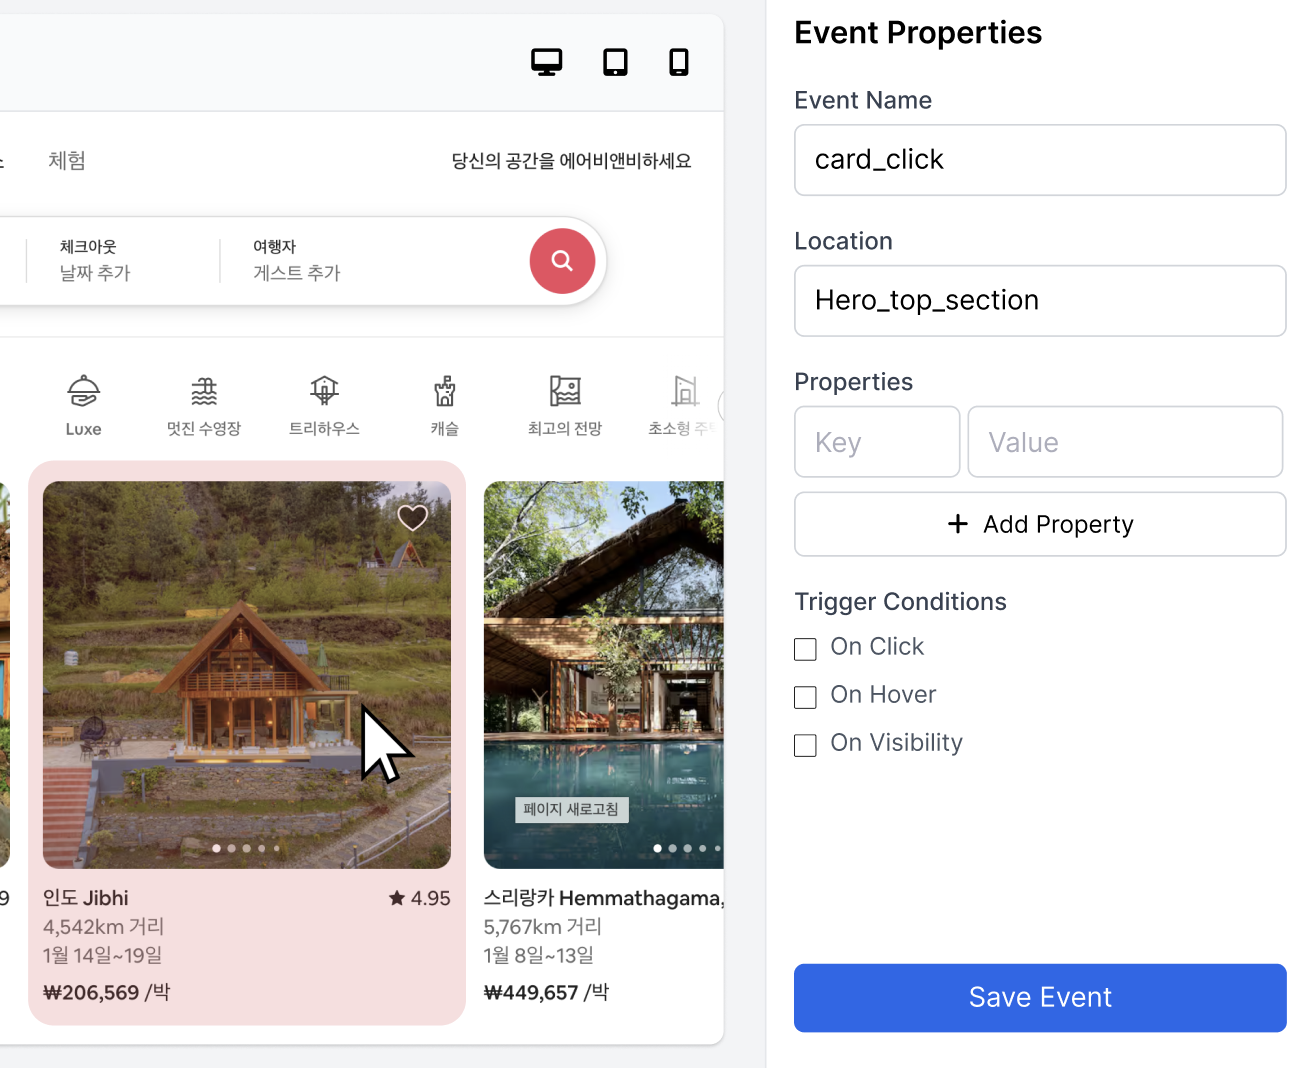This screenshot has height=1068, width=1300.
Task: Open the 체크아웃 date field
Action: [x=95, y=260]
